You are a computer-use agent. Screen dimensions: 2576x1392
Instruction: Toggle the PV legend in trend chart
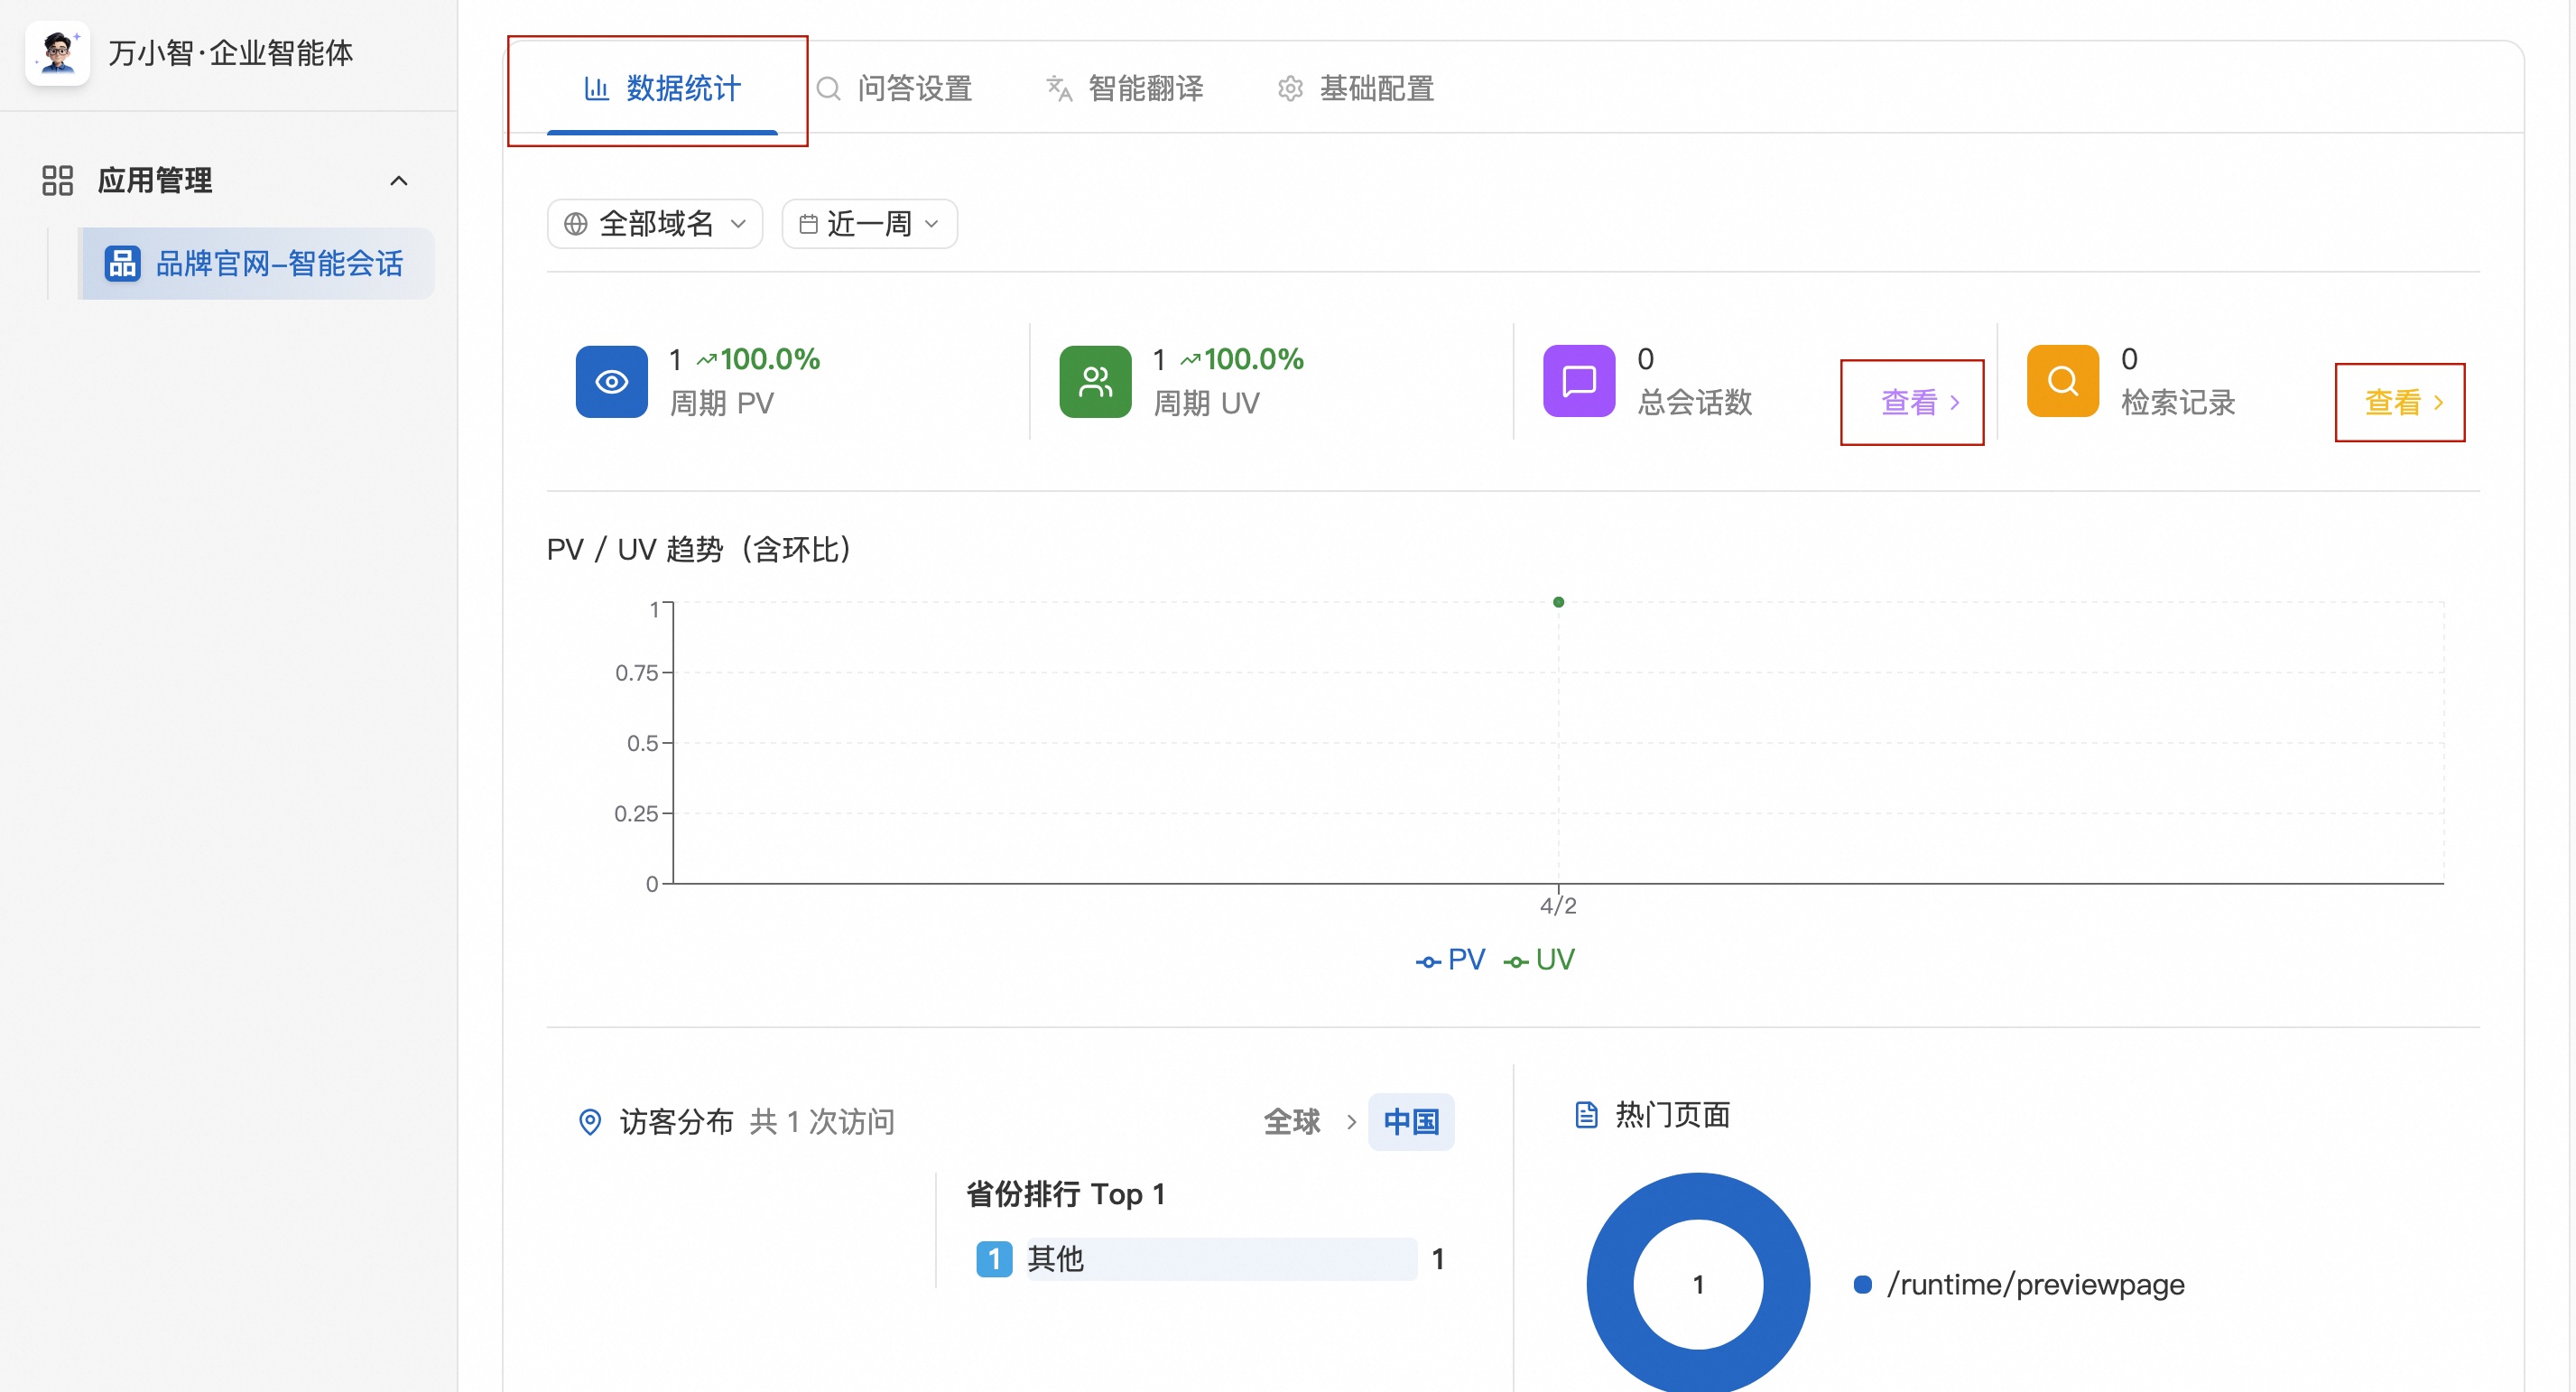(1451, 960)
